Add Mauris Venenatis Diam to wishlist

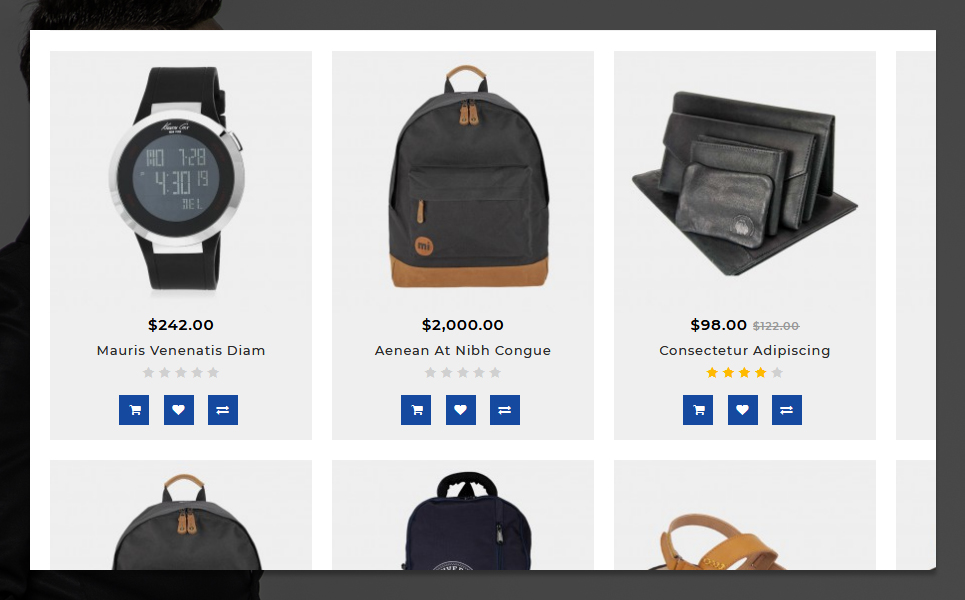[178, 410]
